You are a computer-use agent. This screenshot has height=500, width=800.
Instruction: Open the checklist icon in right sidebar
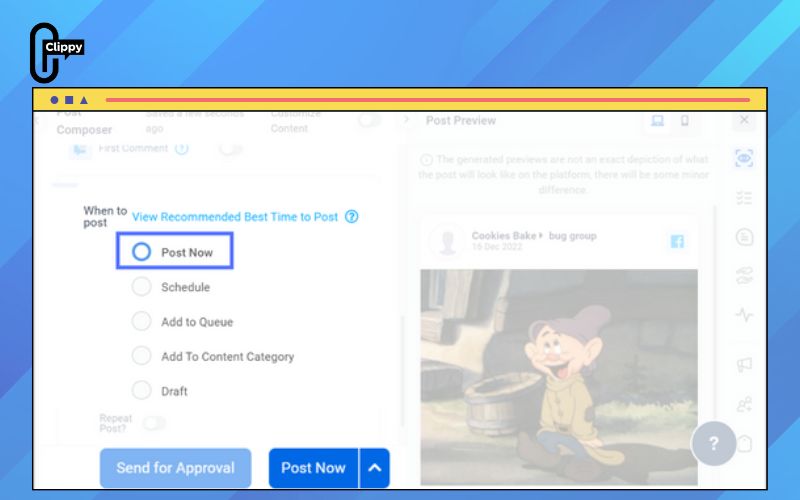click(x=744, y=197)
